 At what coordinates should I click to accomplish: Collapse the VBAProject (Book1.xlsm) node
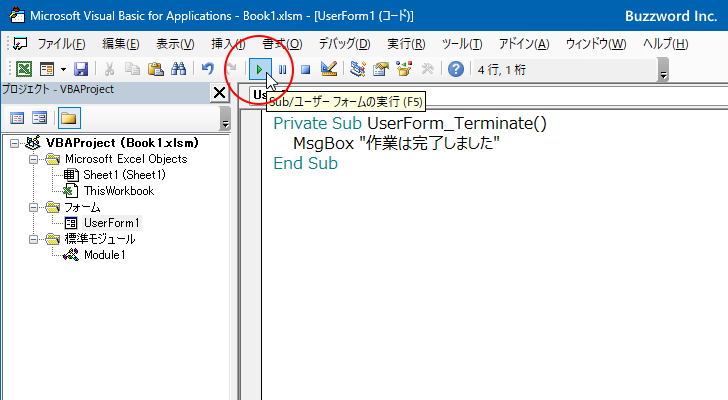point(14,143)
